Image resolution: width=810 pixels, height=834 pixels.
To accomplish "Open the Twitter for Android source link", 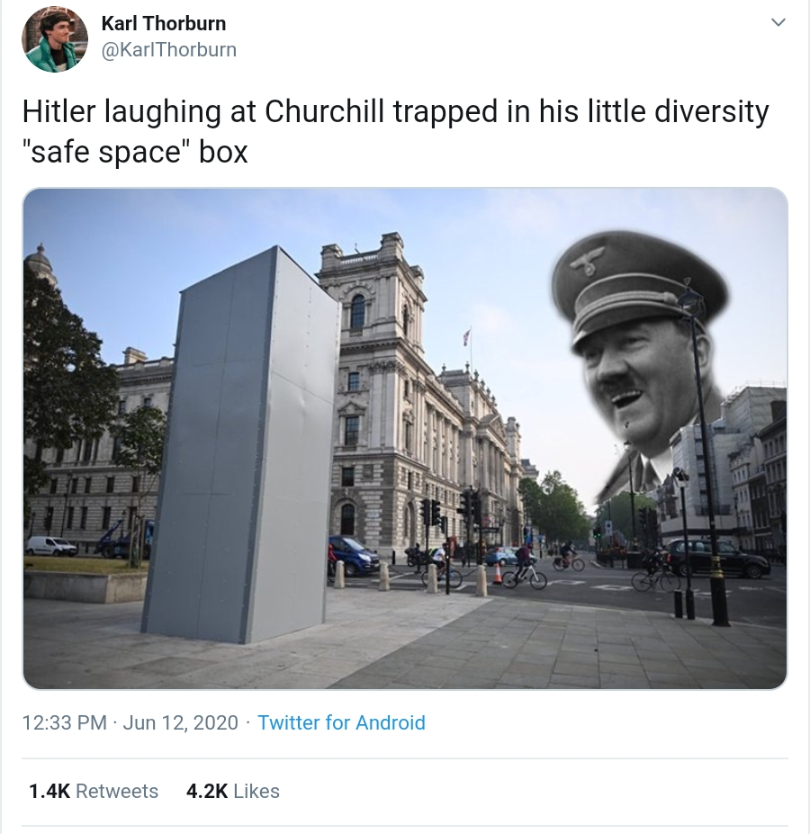I will (341, 723).
